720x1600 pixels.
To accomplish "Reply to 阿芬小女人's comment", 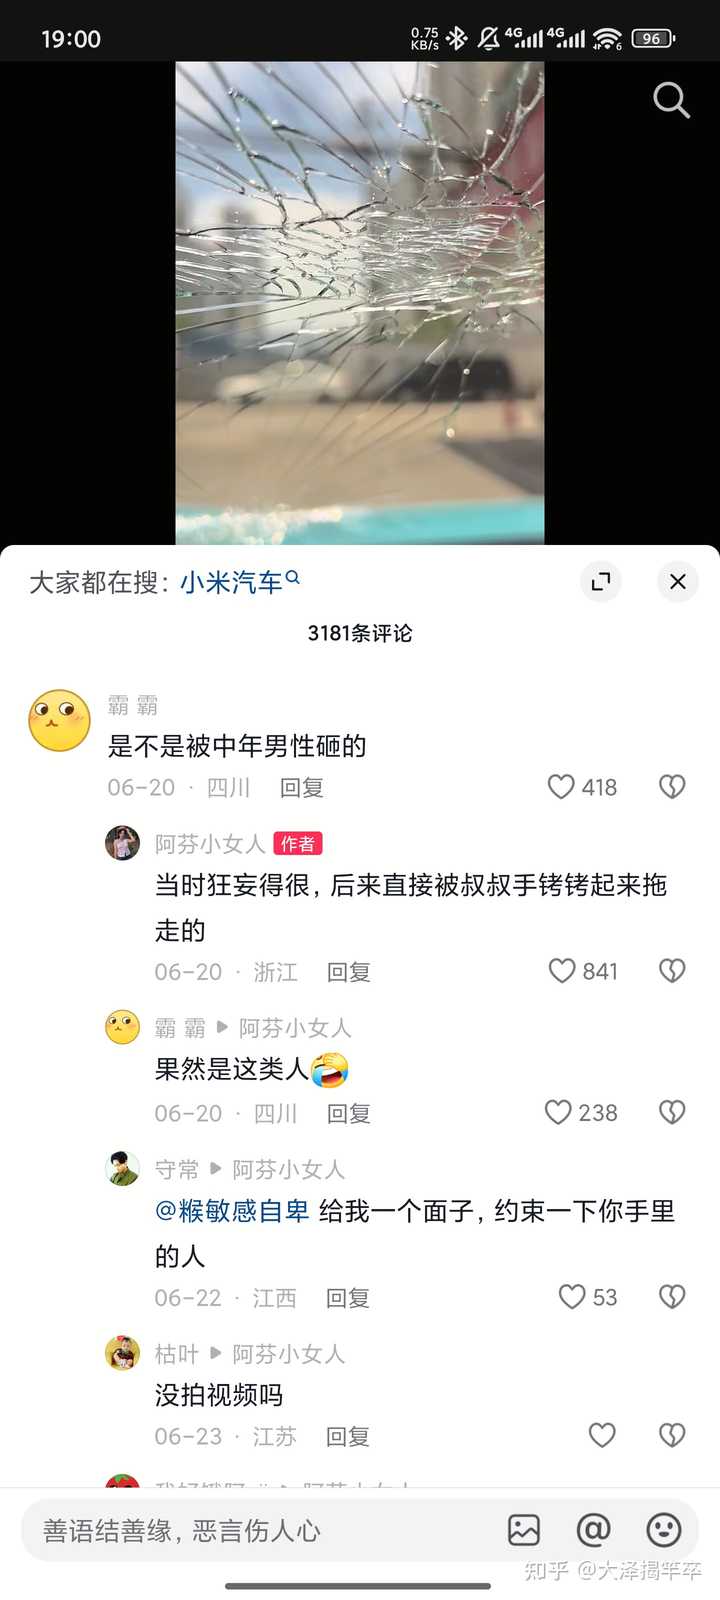I will 349,972.
